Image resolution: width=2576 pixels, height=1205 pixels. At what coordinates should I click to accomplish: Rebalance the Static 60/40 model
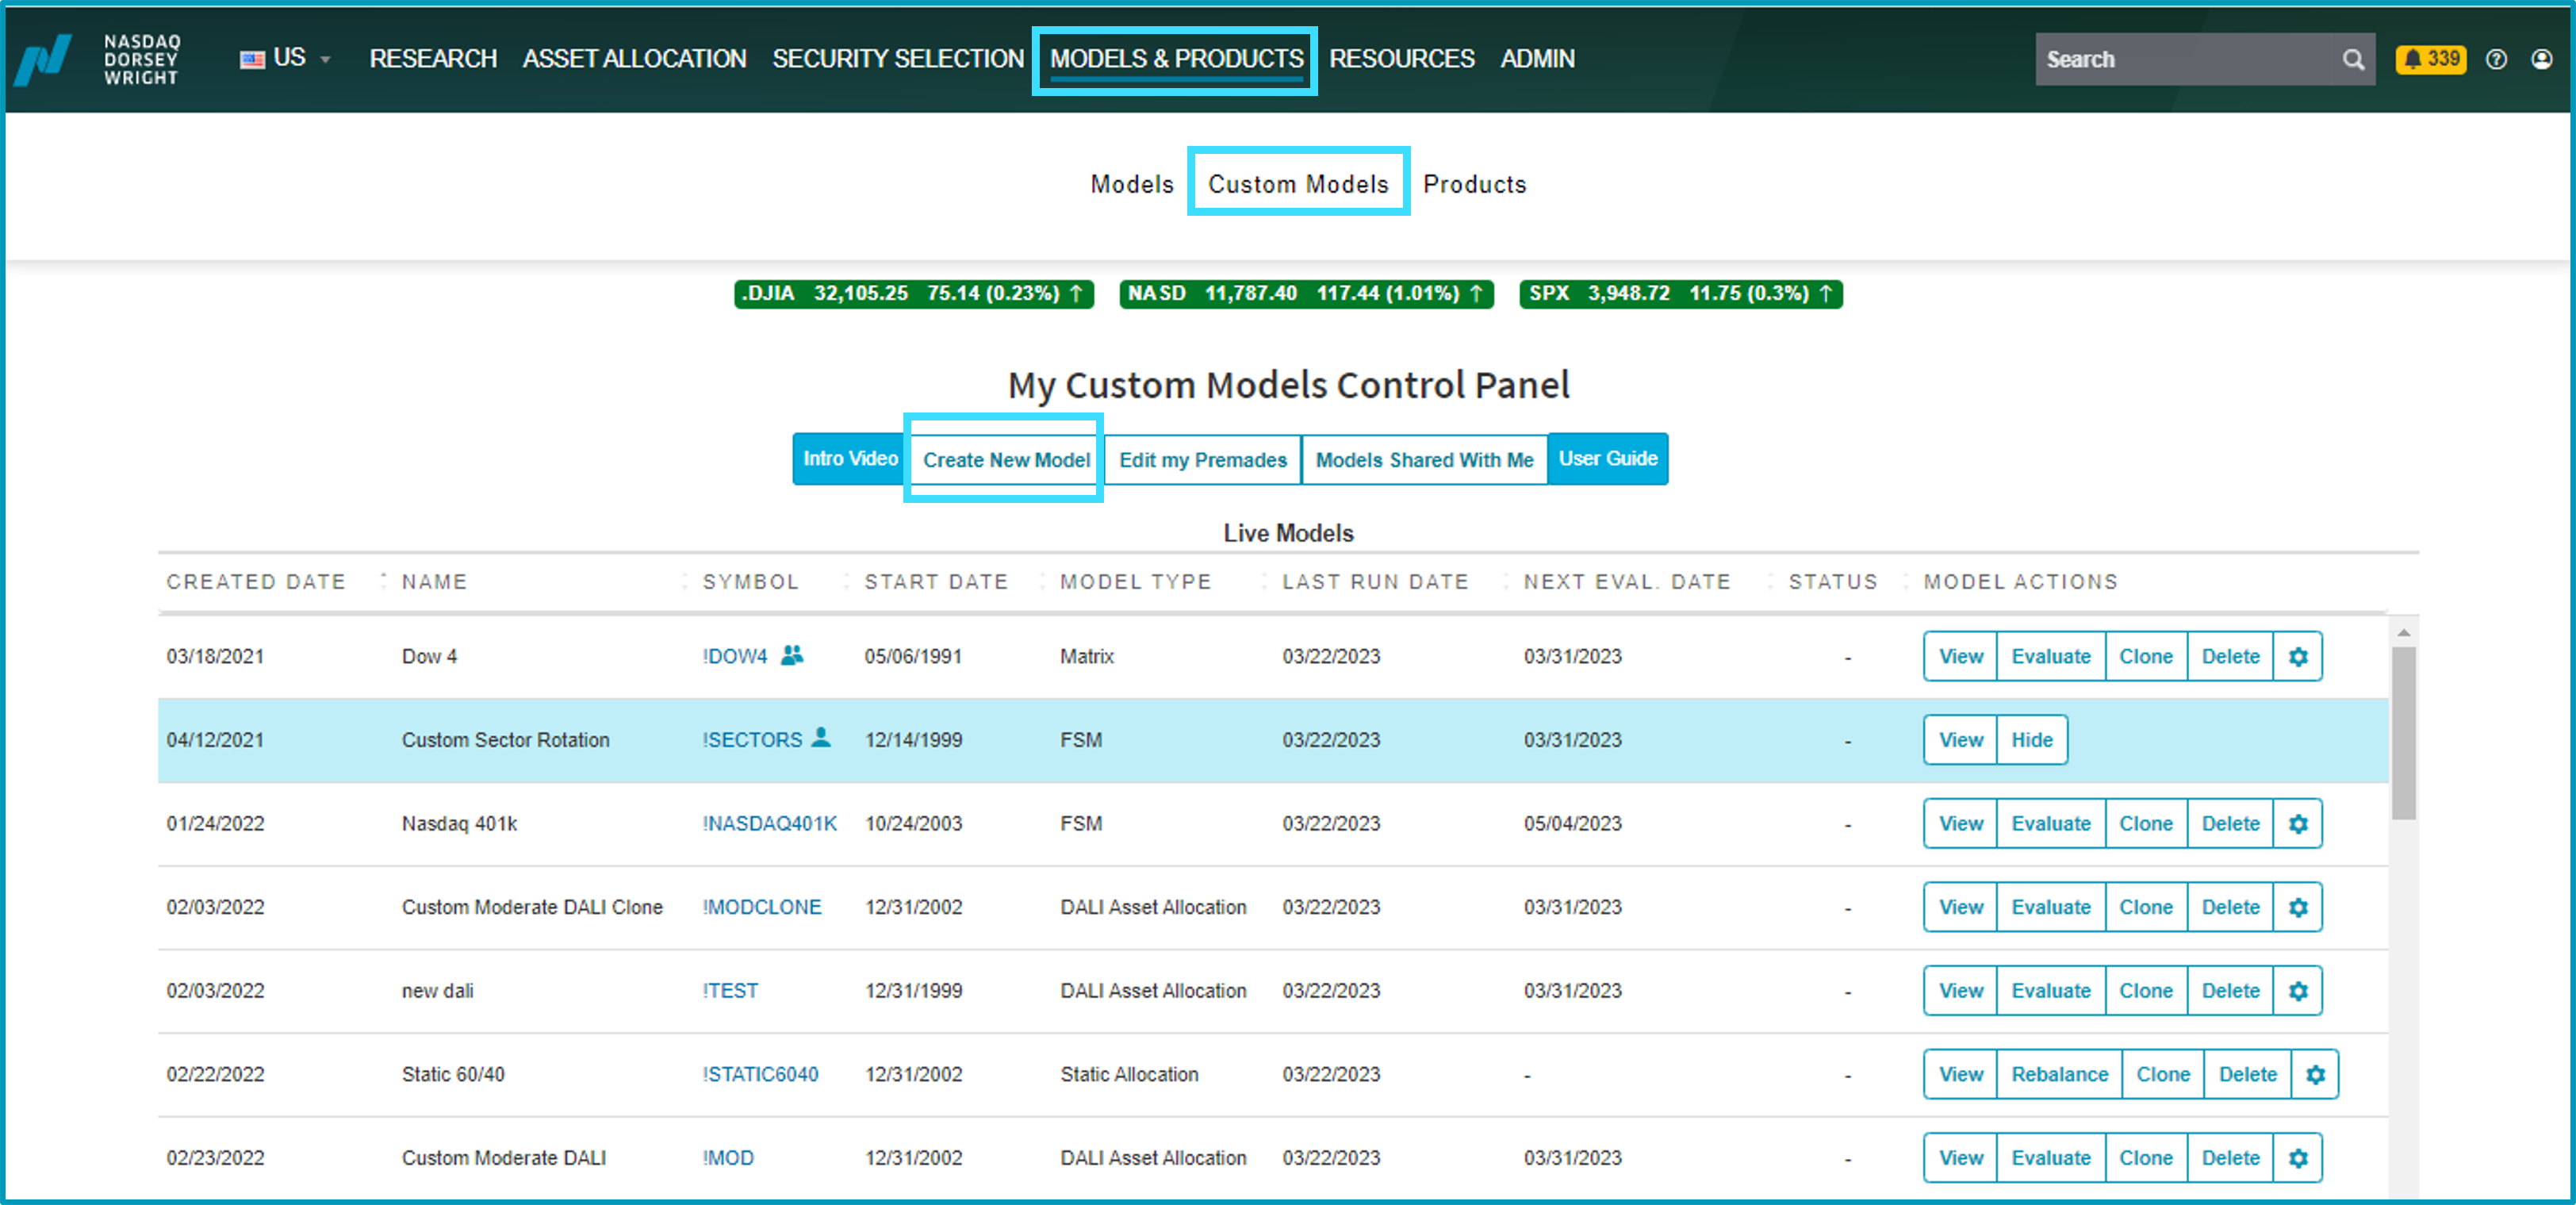(2059, 1074)
